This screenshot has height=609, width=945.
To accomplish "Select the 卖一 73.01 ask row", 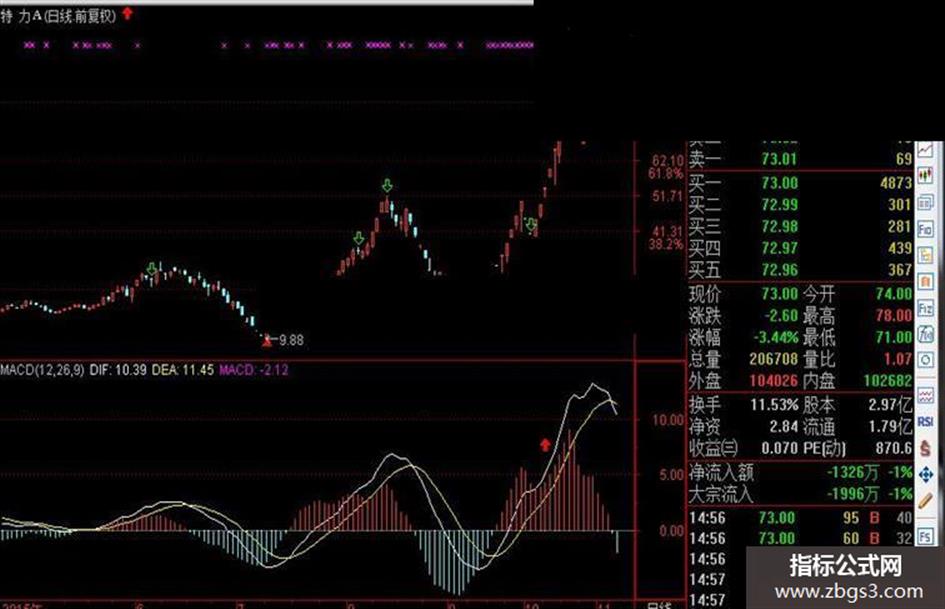I will click(800, 159).
